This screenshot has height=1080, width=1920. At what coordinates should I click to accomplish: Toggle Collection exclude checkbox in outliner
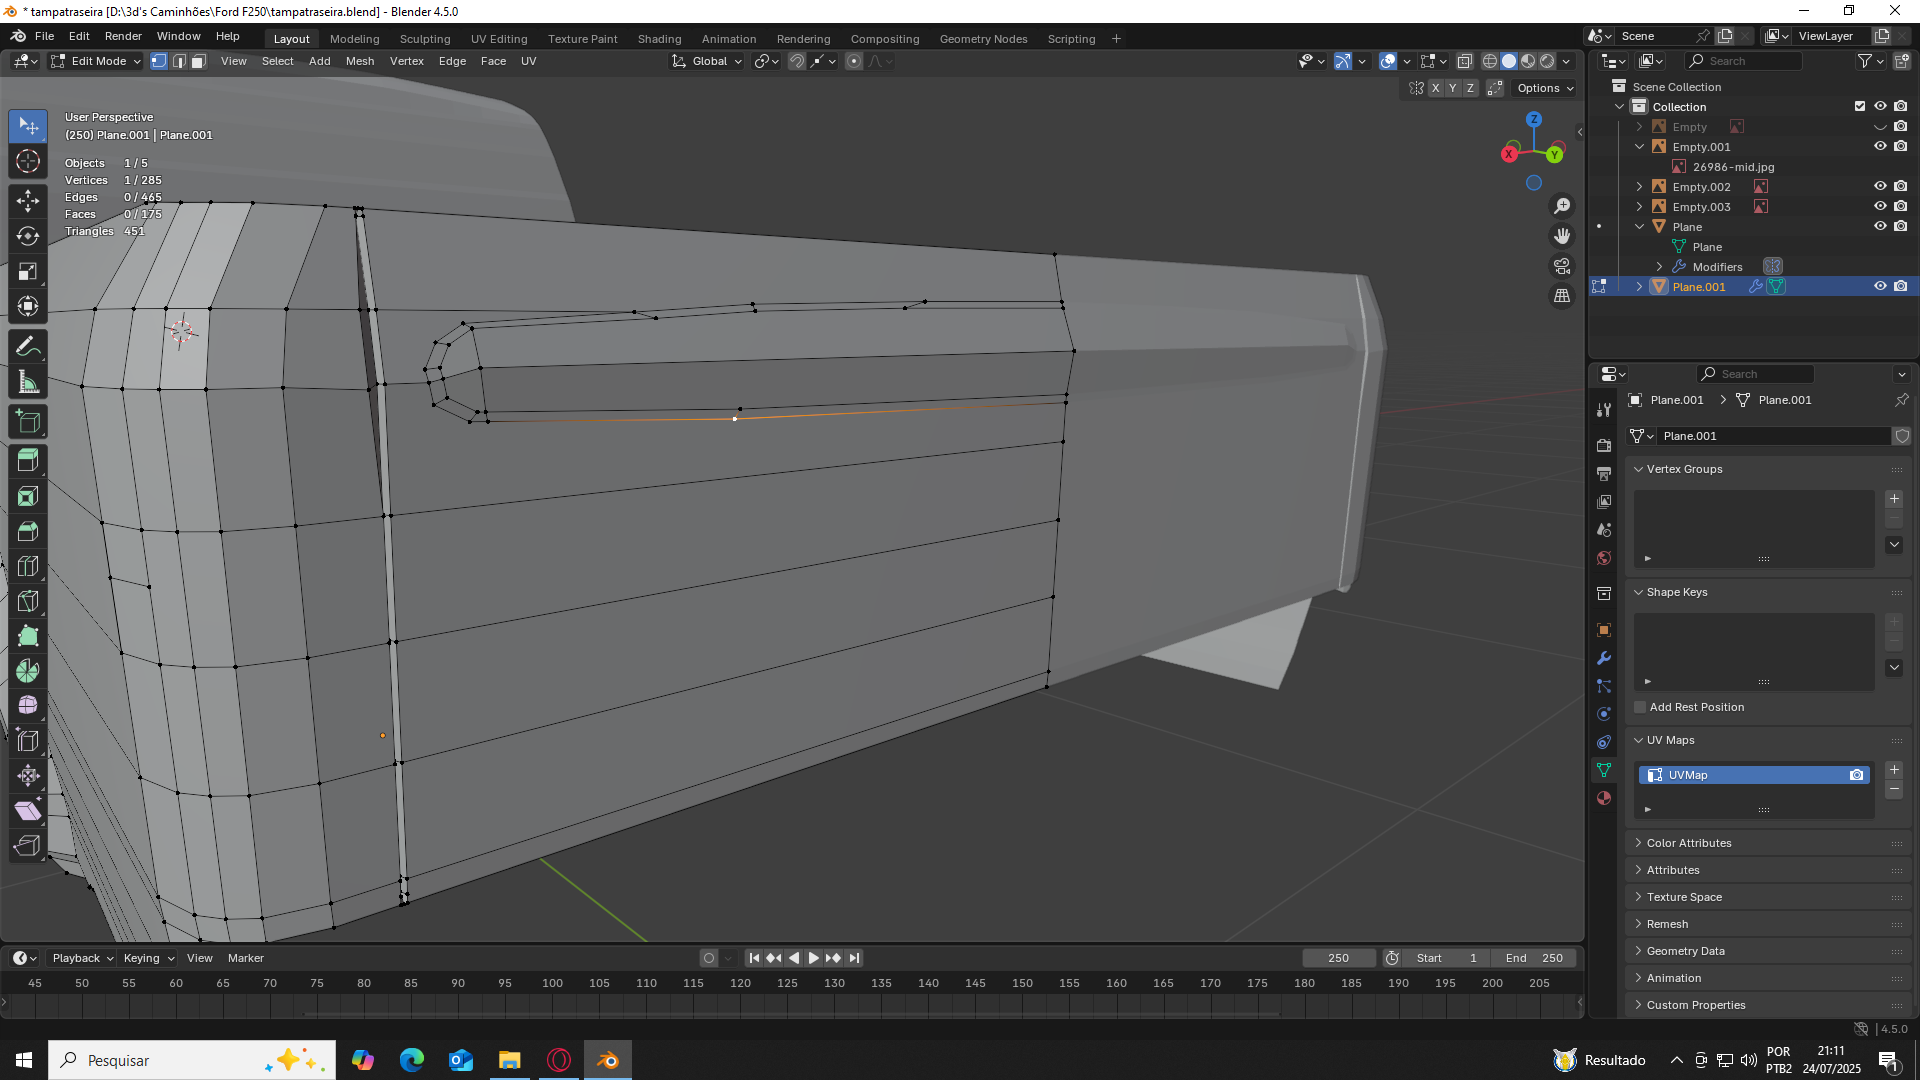1860,107
